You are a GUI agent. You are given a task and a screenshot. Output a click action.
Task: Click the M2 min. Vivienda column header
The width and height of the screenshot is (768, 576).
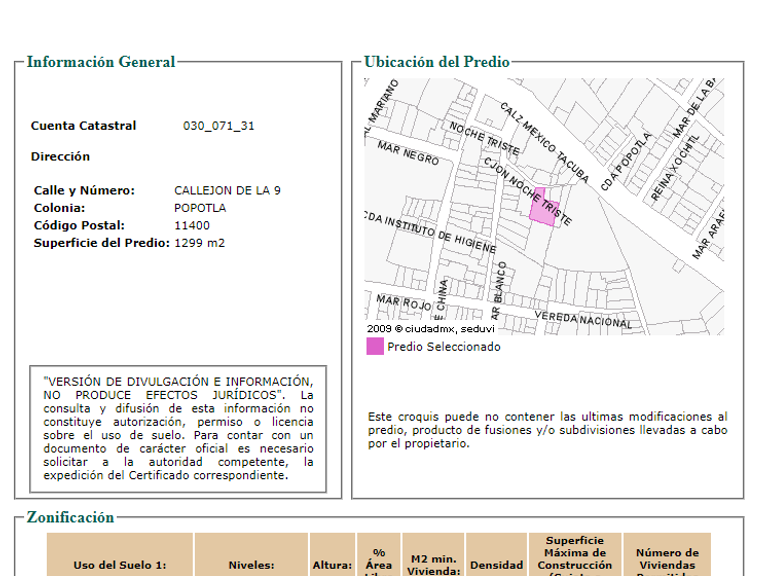433,557
